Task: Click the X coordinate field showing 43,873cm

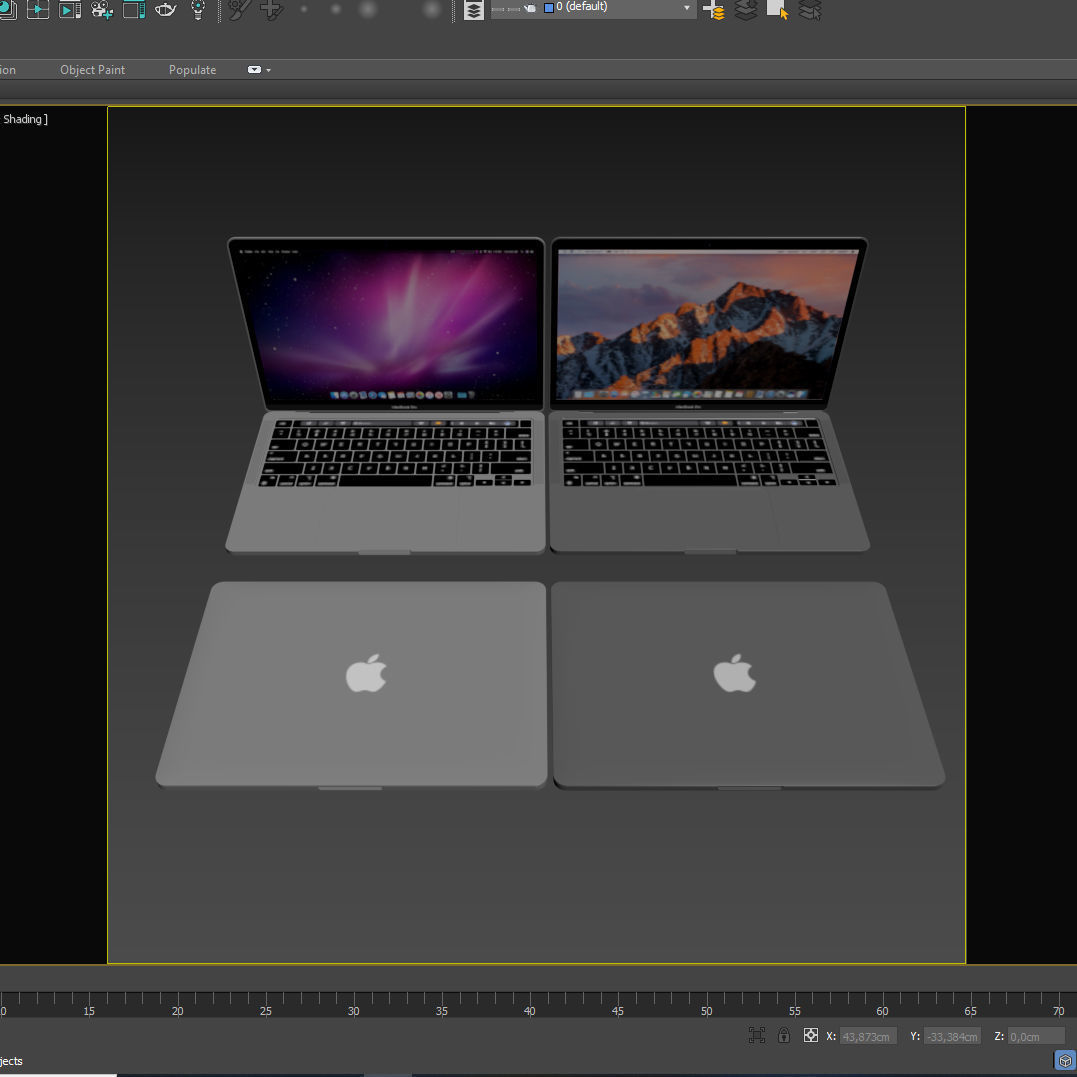Action: click(868, 1036)
